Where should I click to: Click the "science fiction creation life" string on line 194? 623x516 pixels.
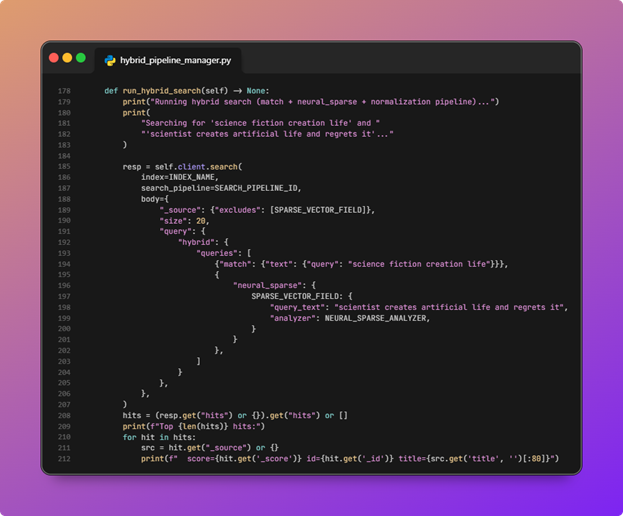tap(419, 264)
